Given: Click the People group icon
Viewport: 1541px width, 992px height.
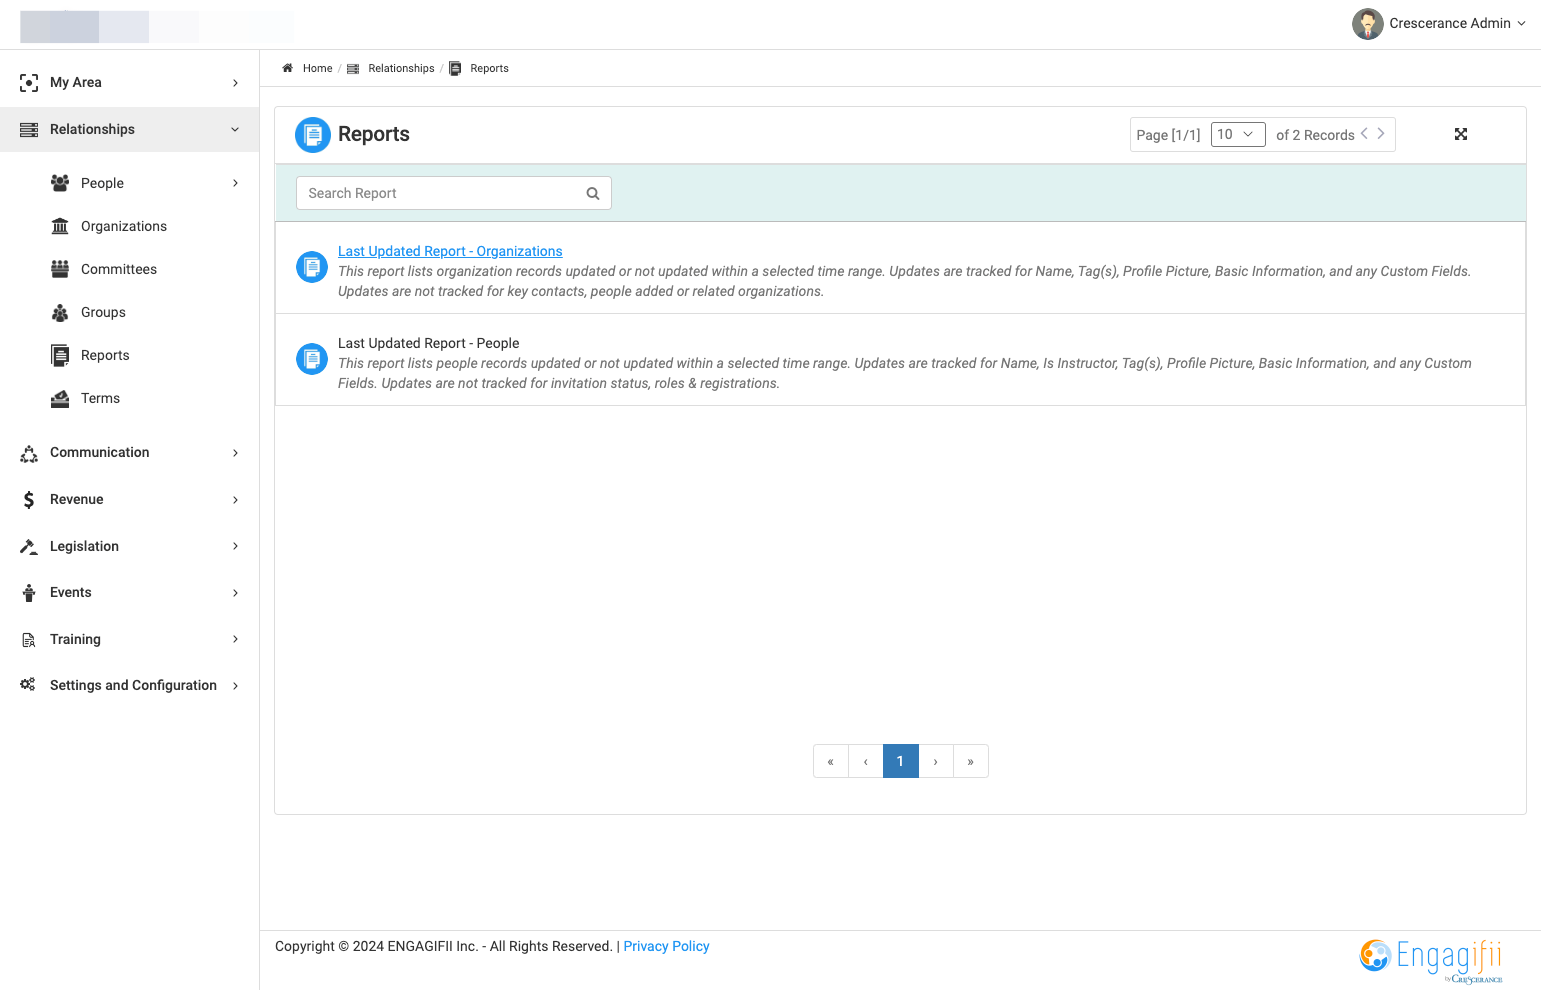Looking at the screenshot, I should point(60,183).
